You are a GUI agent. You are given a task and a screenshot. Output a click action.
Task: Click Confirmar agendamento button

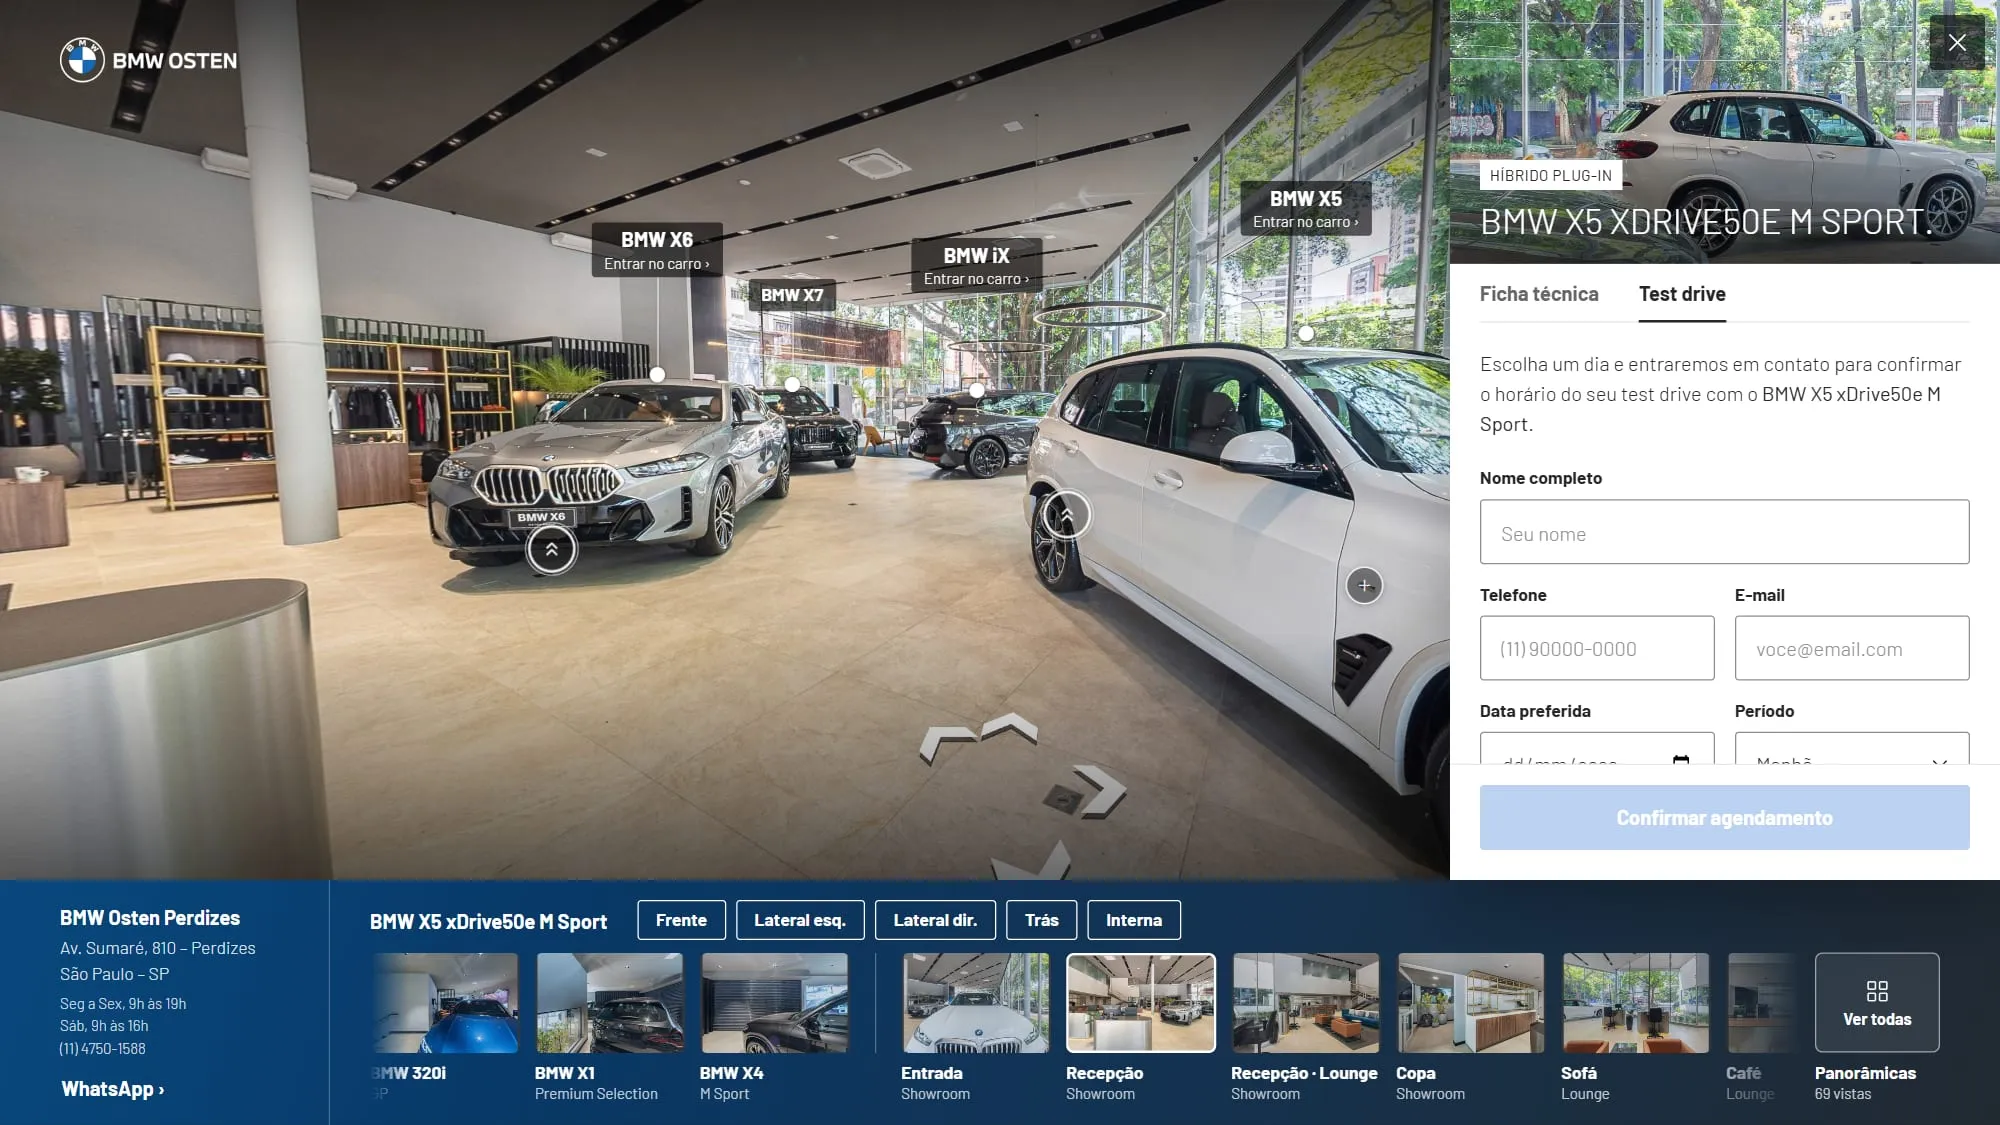pyautogui.click(x=1724, y=818)
